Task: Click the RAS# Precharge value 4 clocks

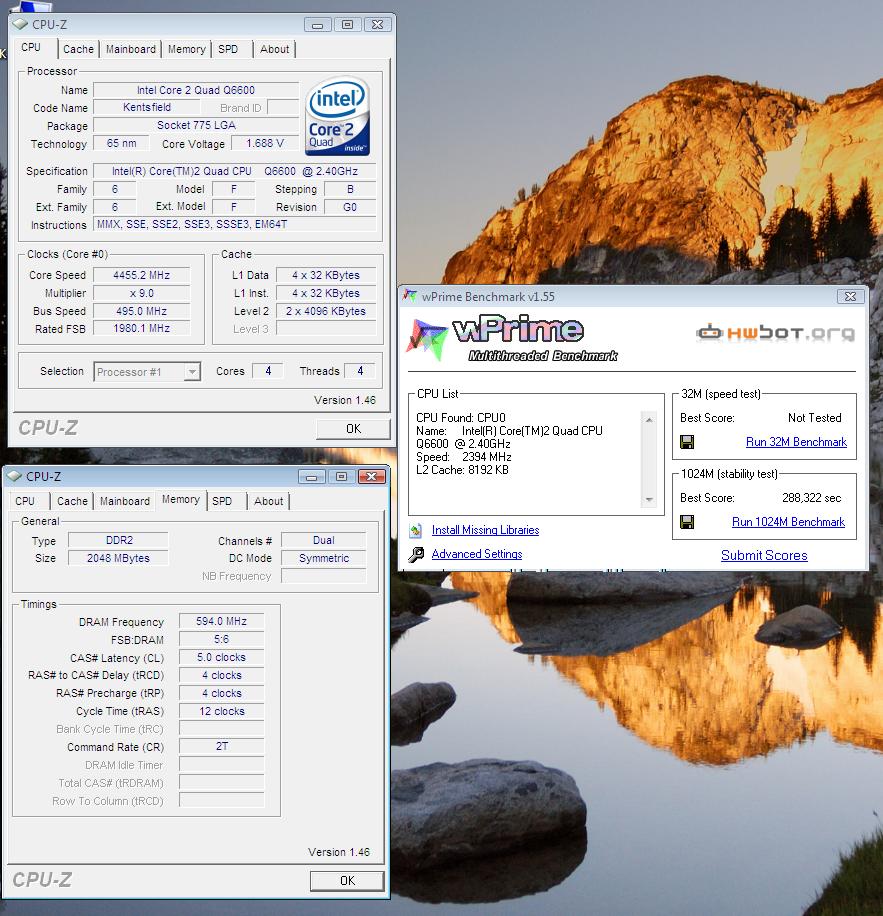Action: point(221,693)
